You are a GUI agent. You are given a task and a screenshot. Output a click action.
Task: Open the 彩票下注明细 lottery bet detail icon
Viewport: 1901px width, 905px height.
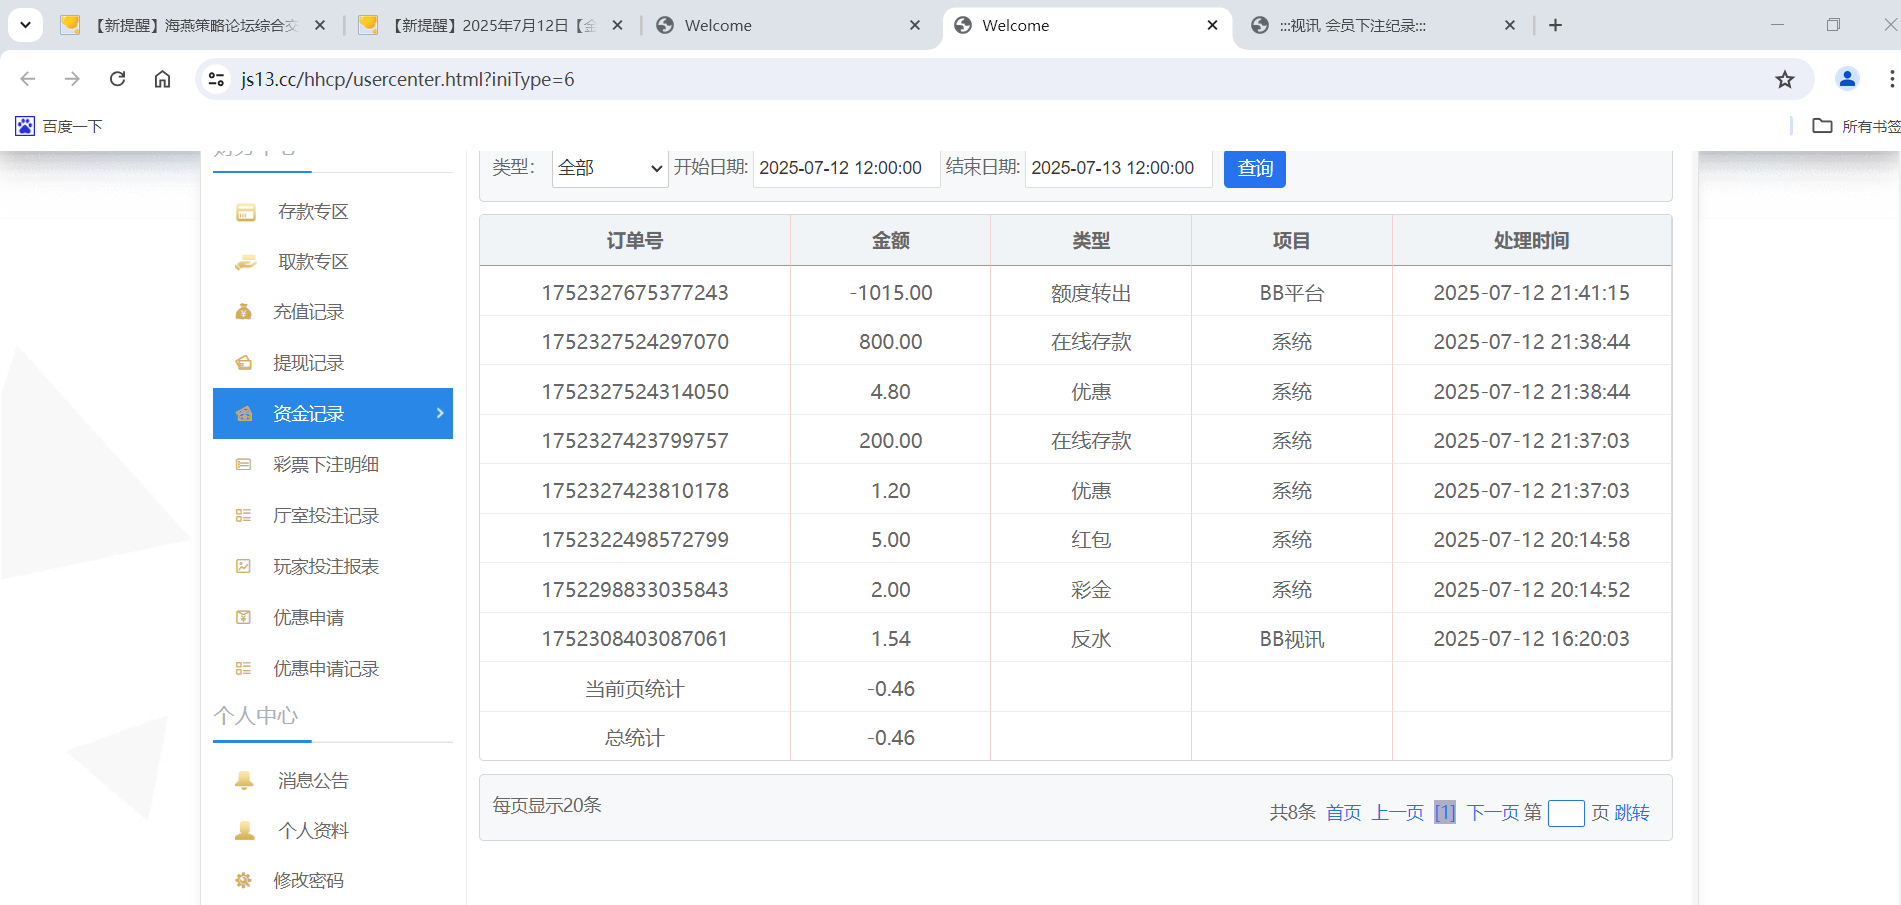243,464
